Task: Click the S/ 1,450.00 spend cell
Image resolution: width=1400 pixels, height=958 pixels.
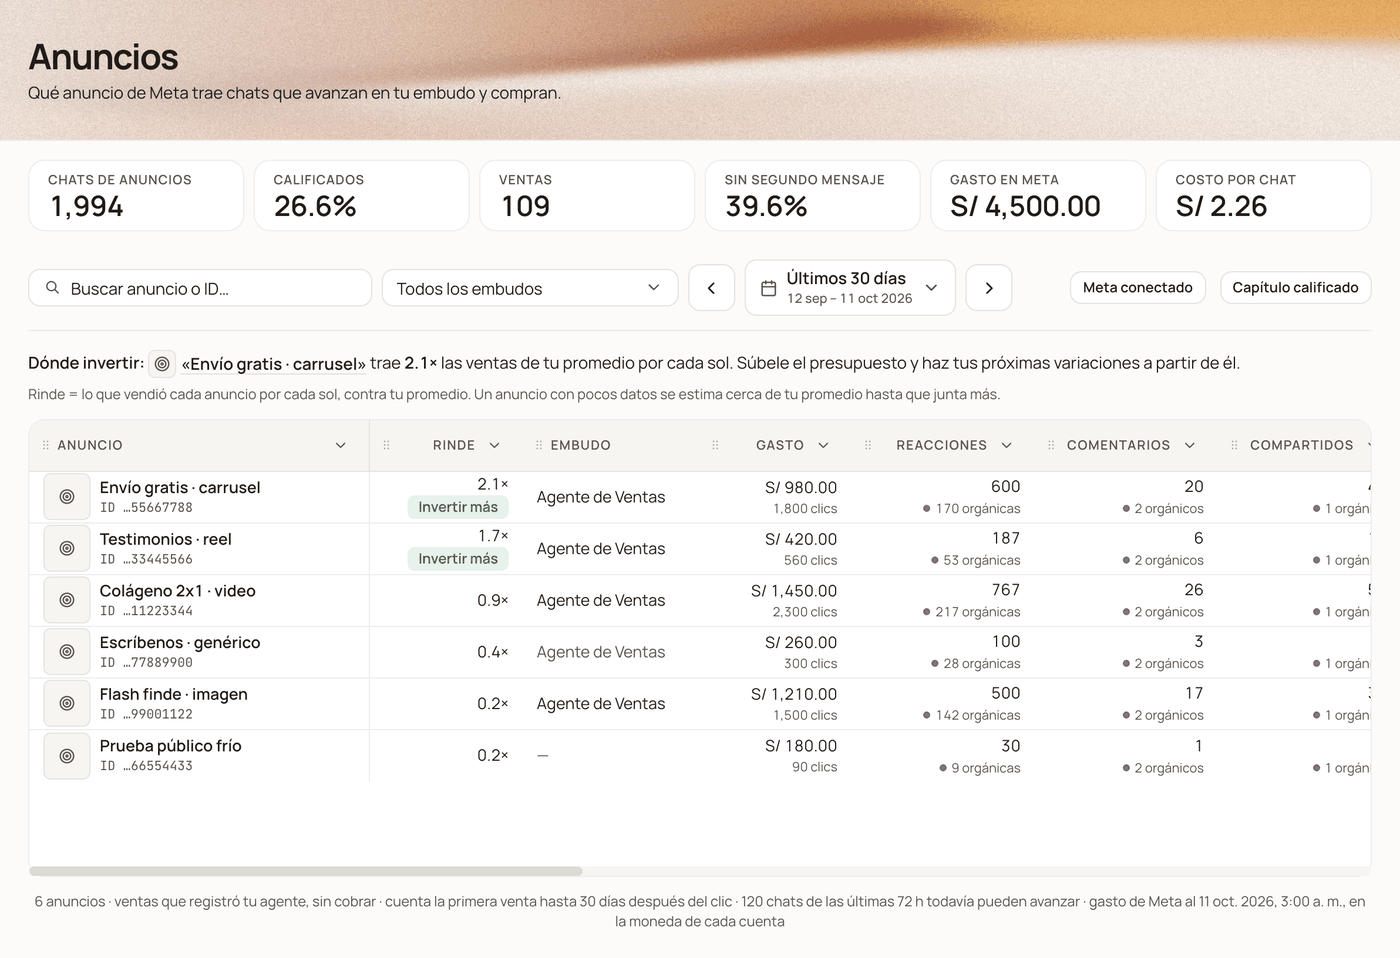Action: 794,591
